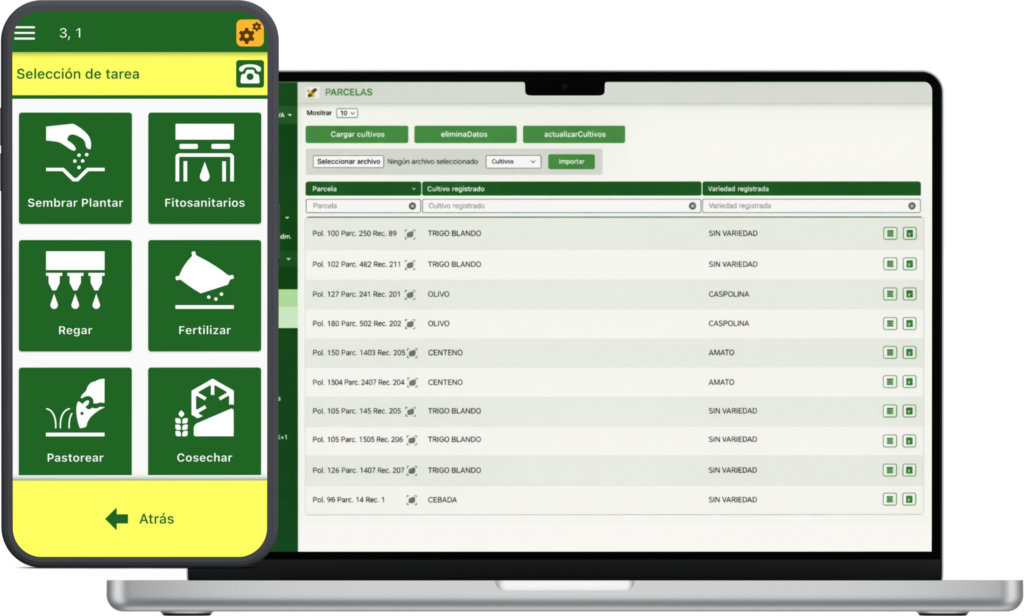Click Seleccionar archivo file chooser
The image size is (1024, 616).
[x=348, y=161]
